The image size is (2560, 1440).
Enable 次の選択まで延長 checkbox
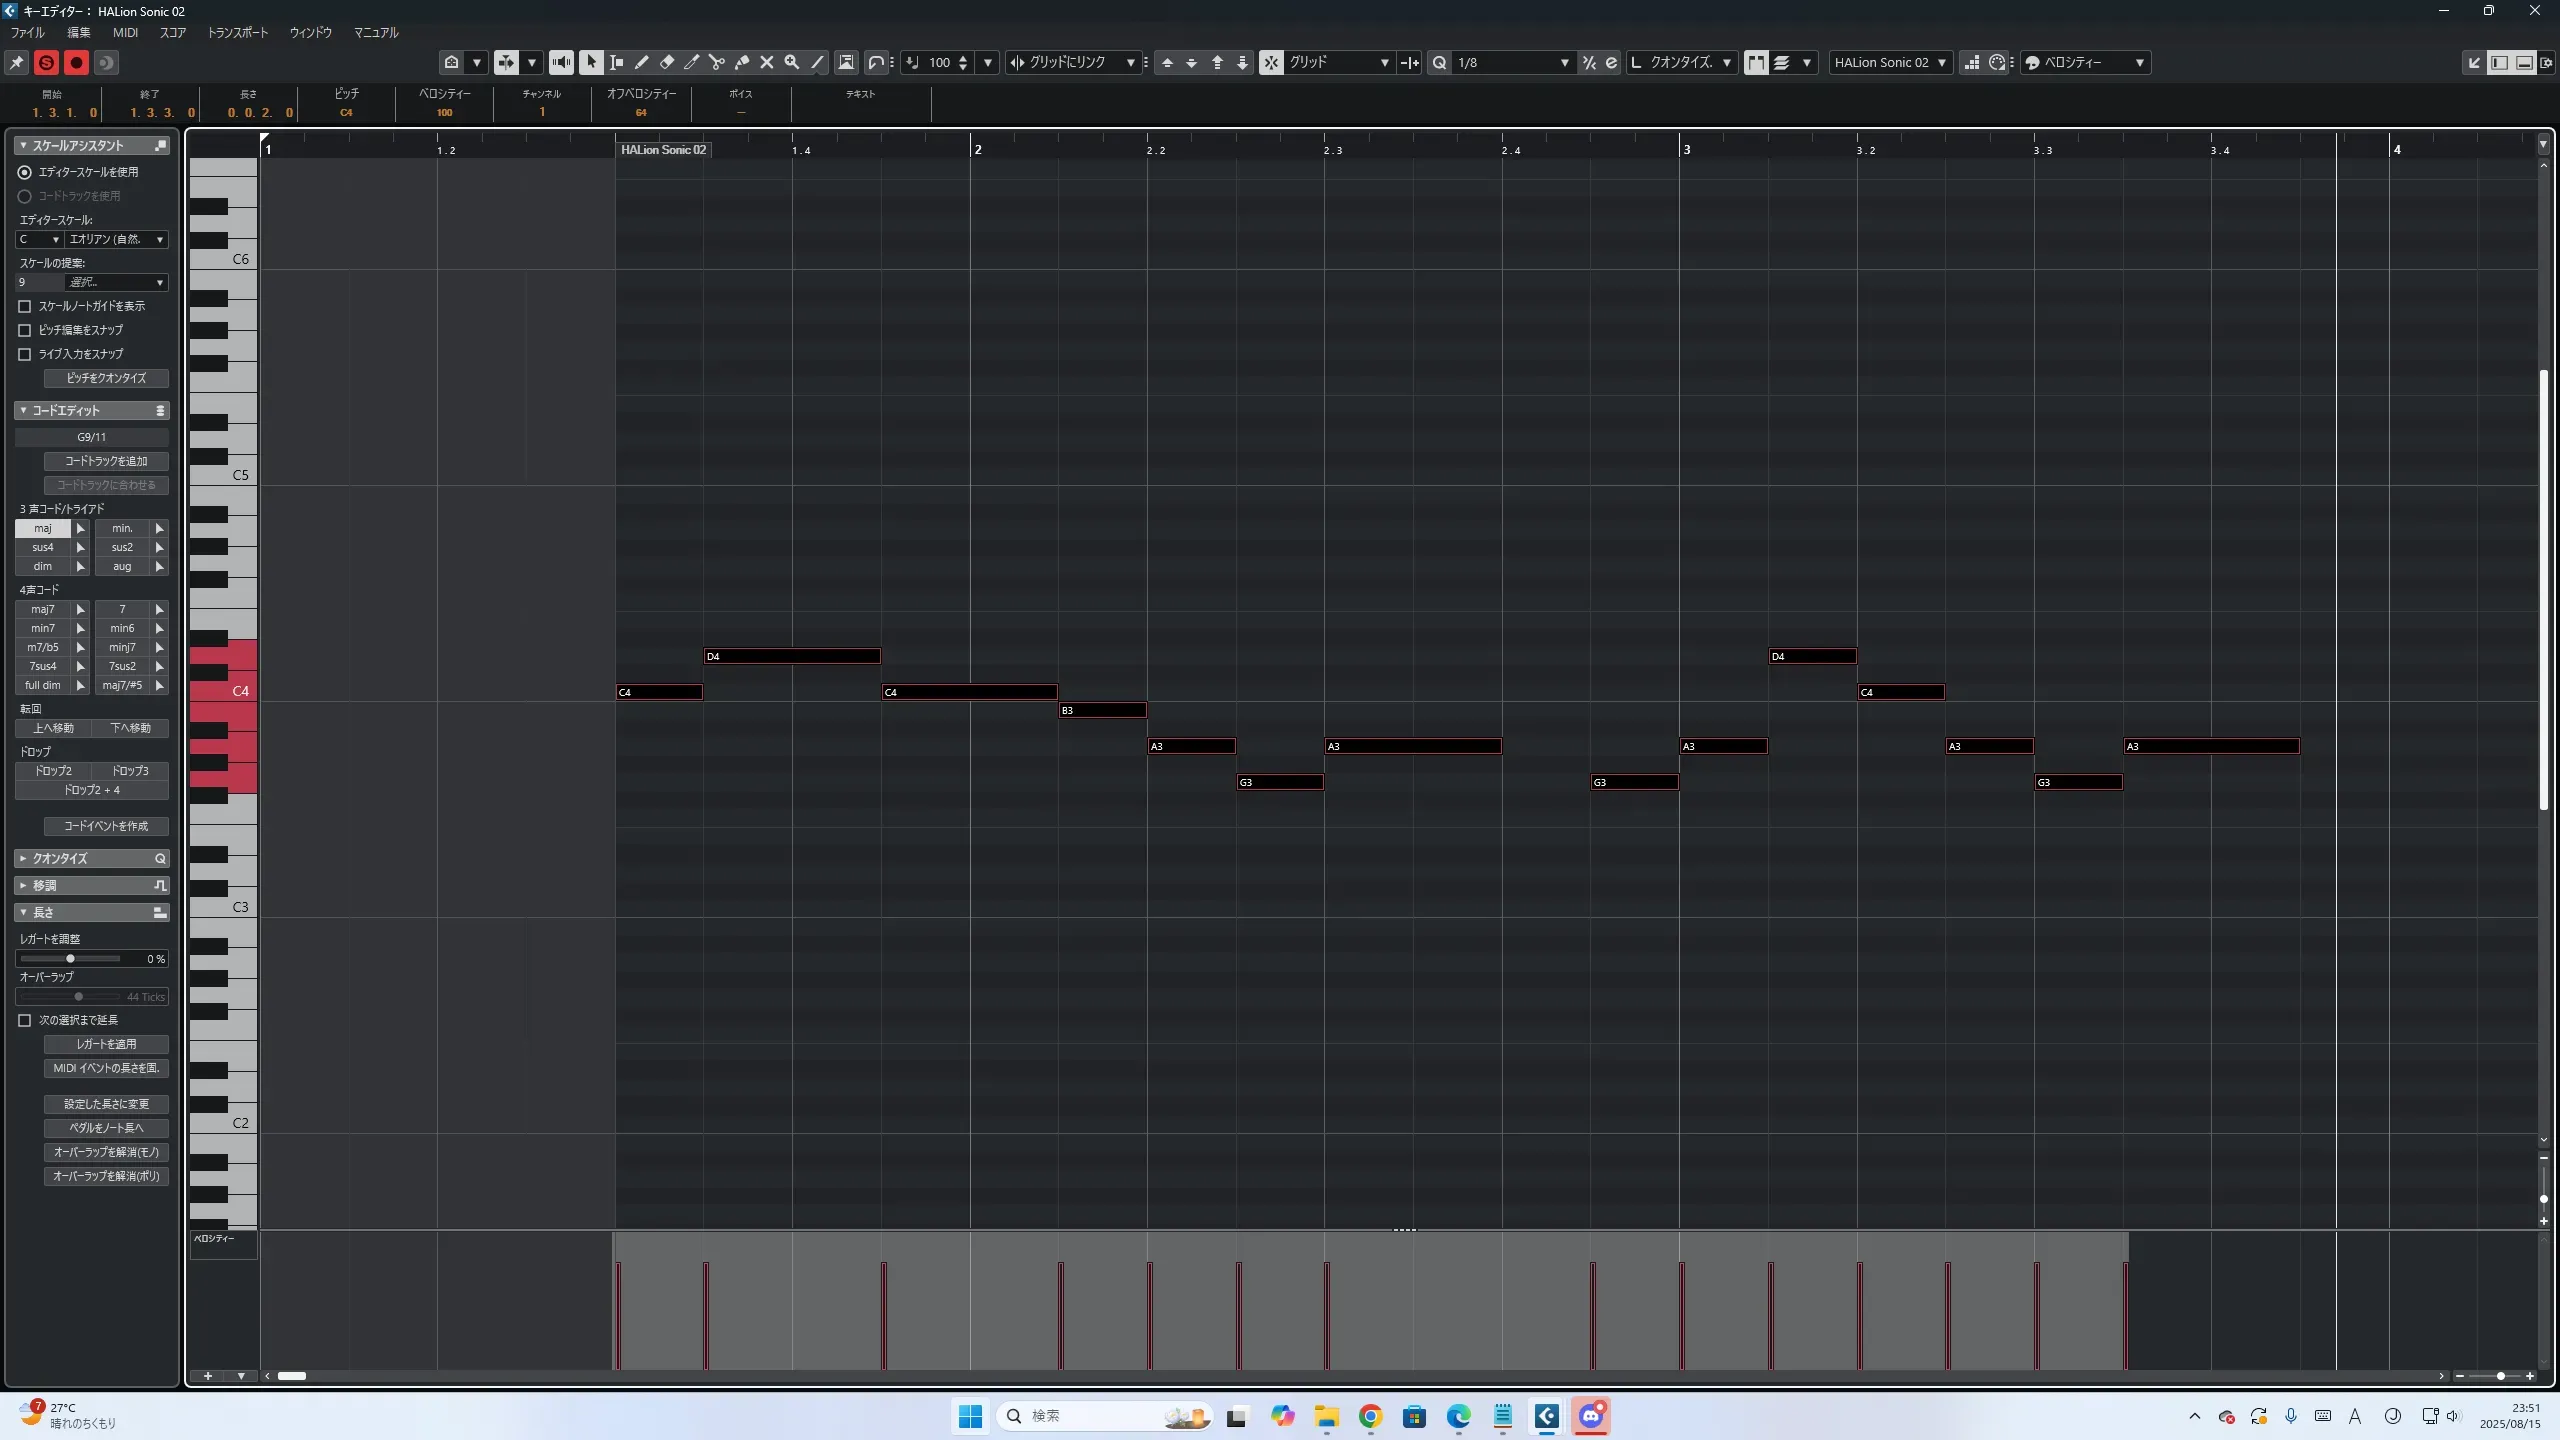[25, 1020]
